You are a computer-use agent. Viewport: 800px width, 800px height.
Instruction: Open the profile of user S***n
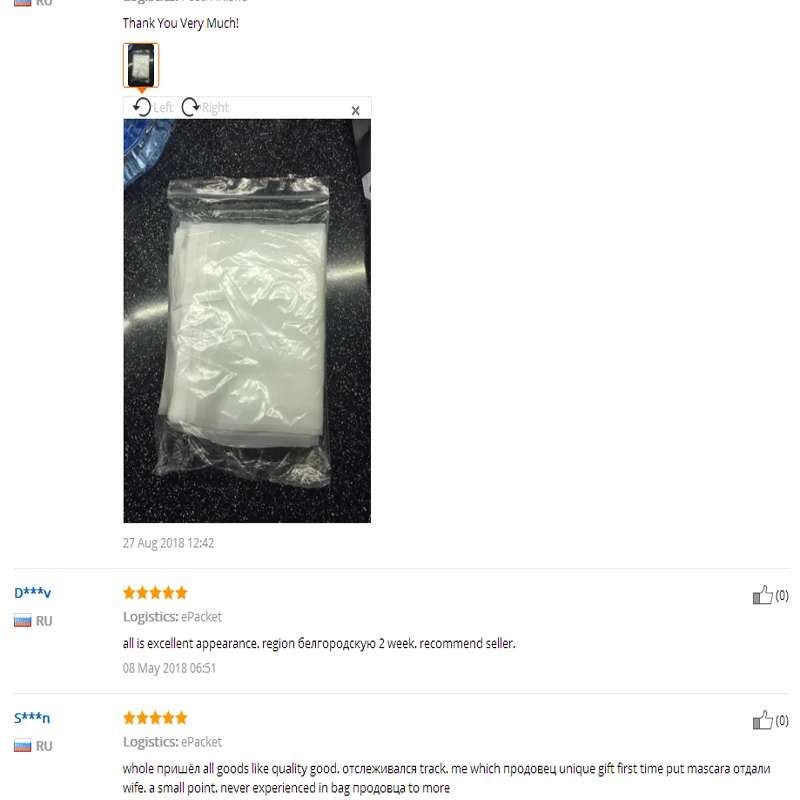point(32,718)
